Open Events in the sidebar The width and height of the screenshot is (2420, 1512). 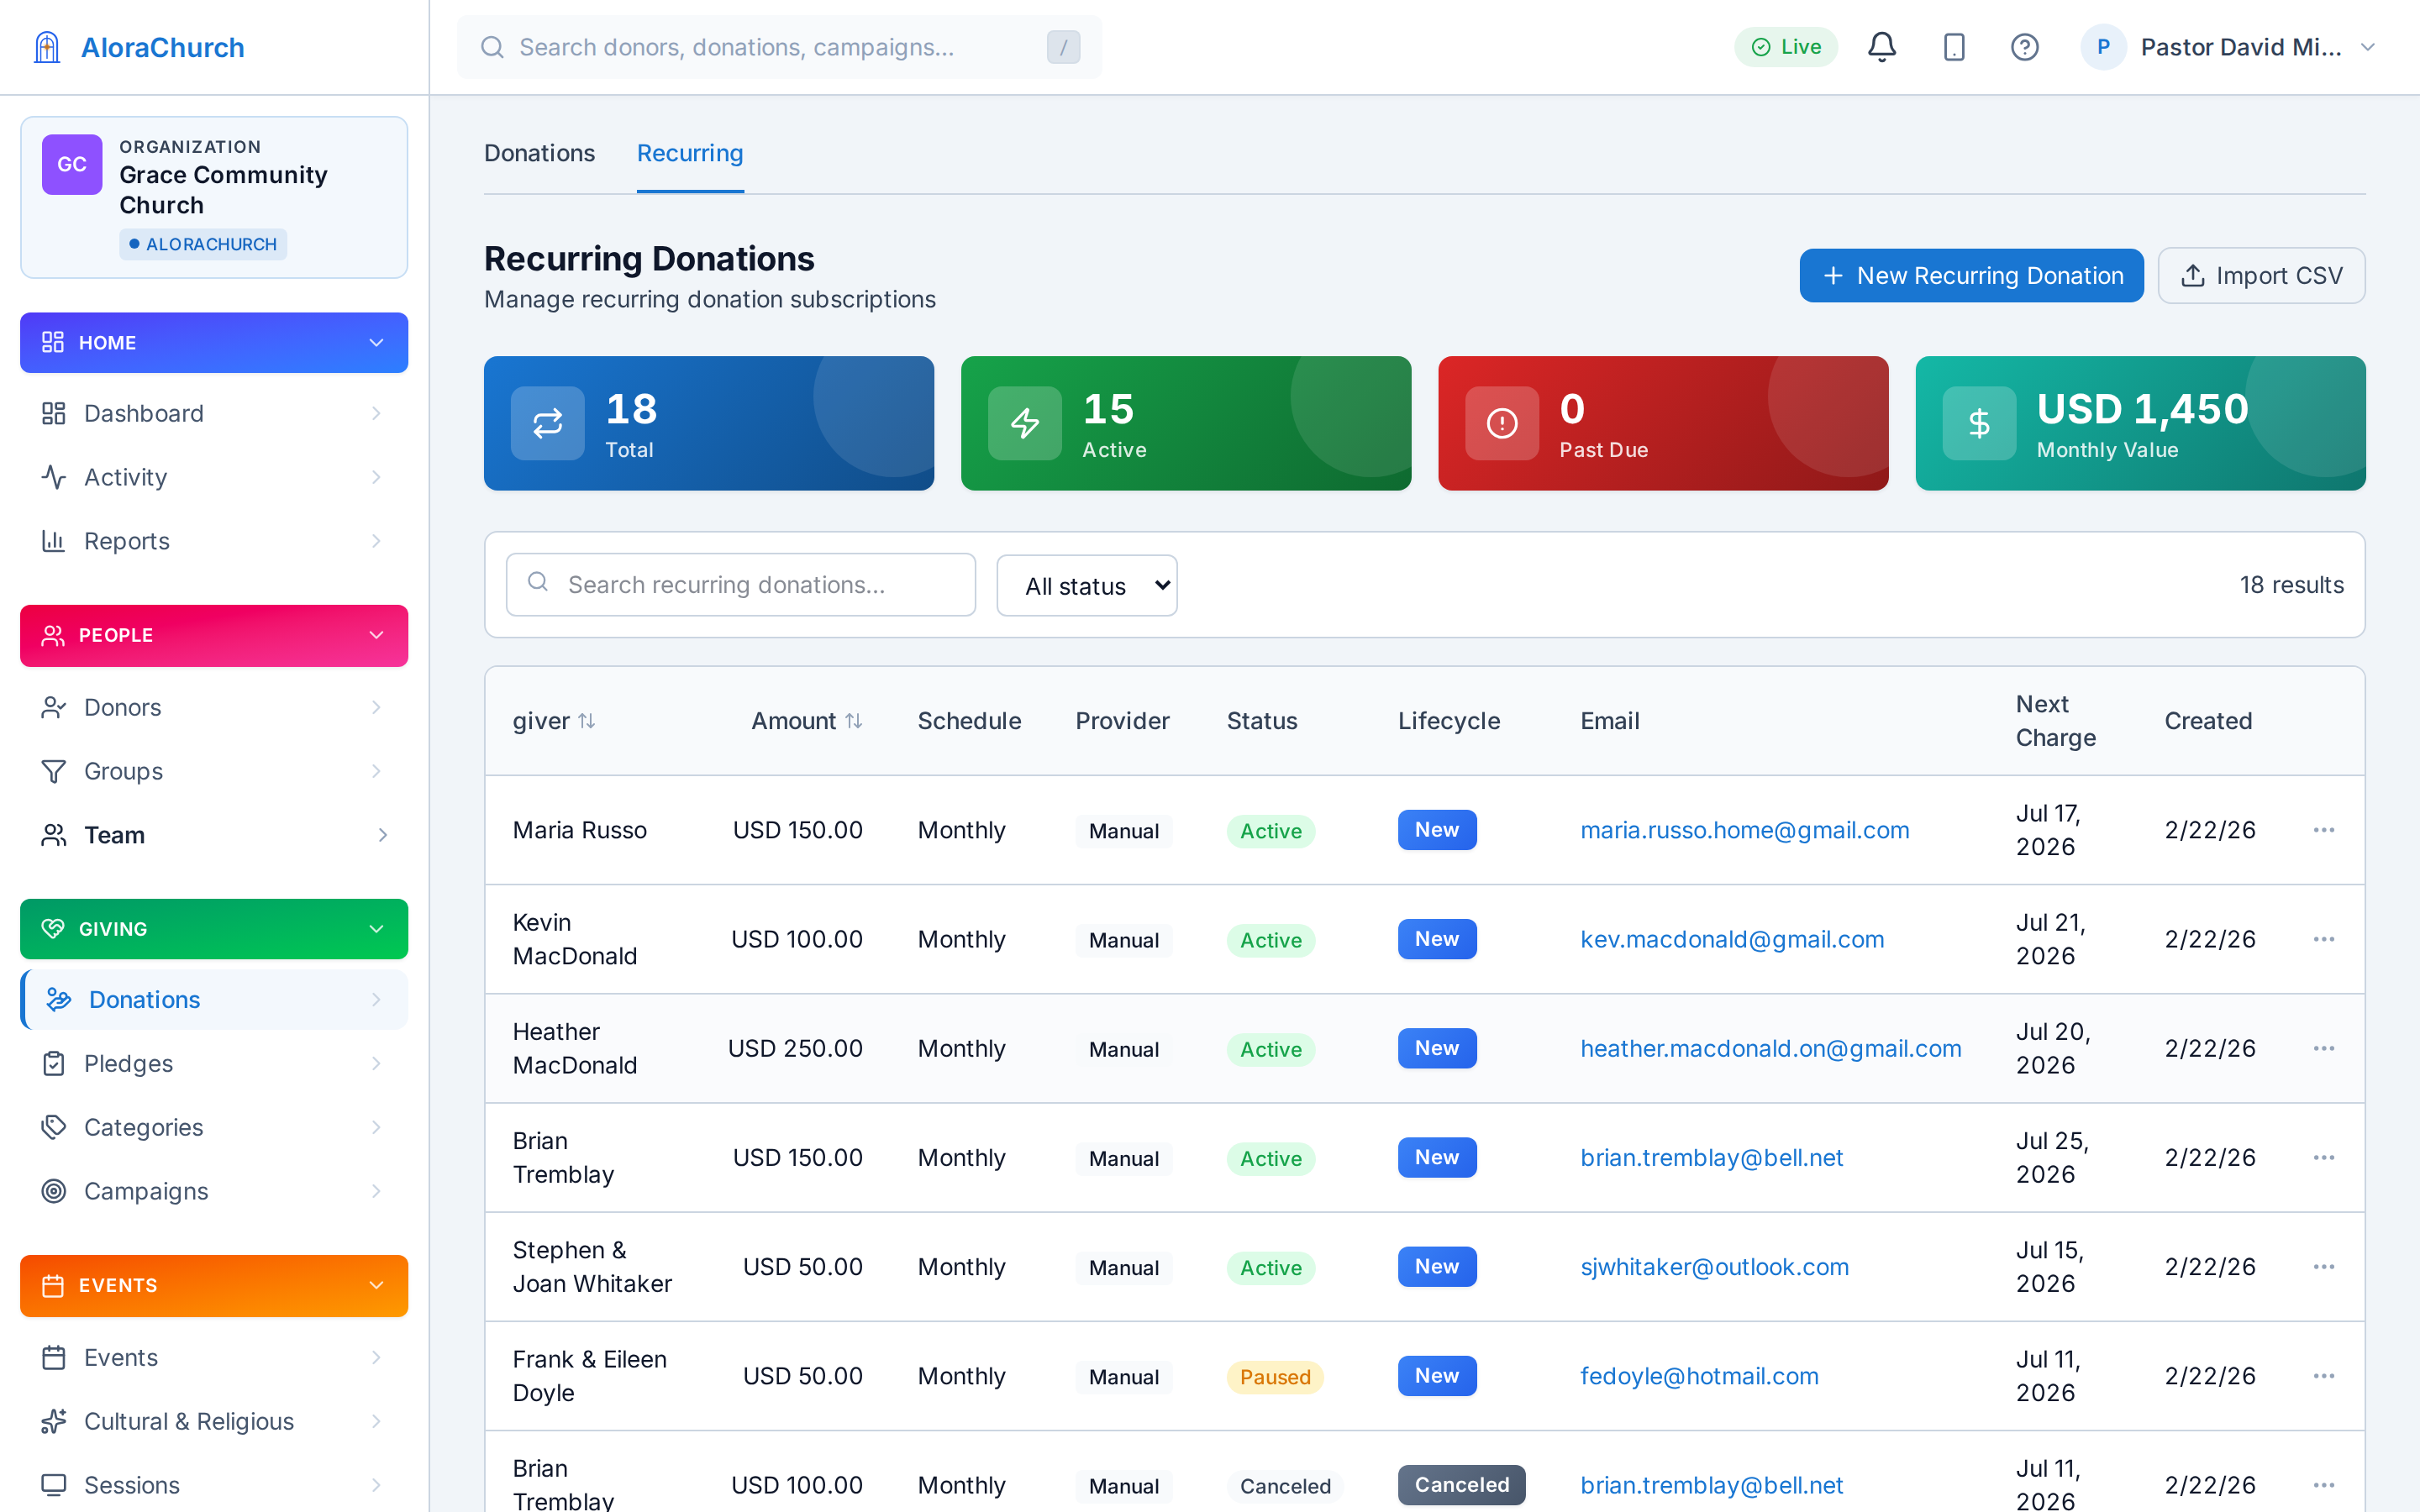pyautogui.click(x=214, y=1357)
